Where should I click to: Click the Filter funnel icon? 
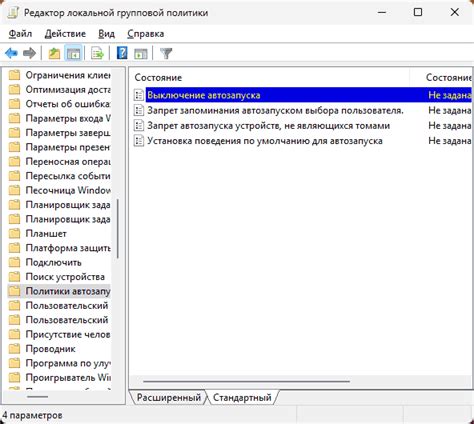pos(166,53)
